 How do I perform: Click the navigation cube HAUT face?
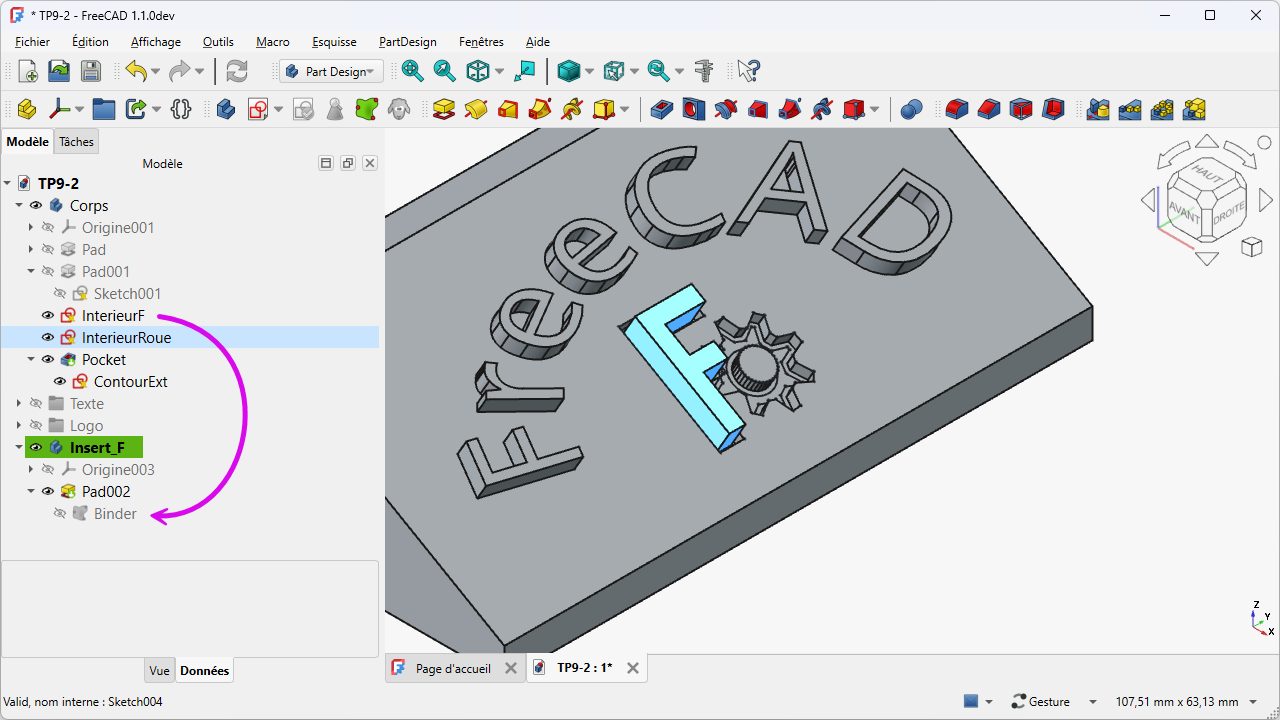(x=1207, y=175)
